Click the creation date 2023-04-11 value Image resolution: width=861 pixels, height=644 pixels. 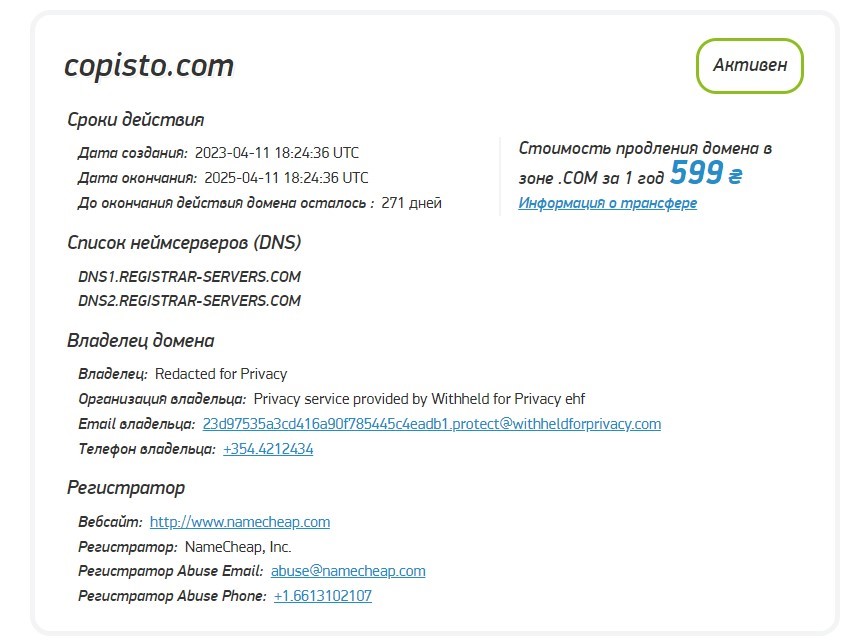[277, 153]
